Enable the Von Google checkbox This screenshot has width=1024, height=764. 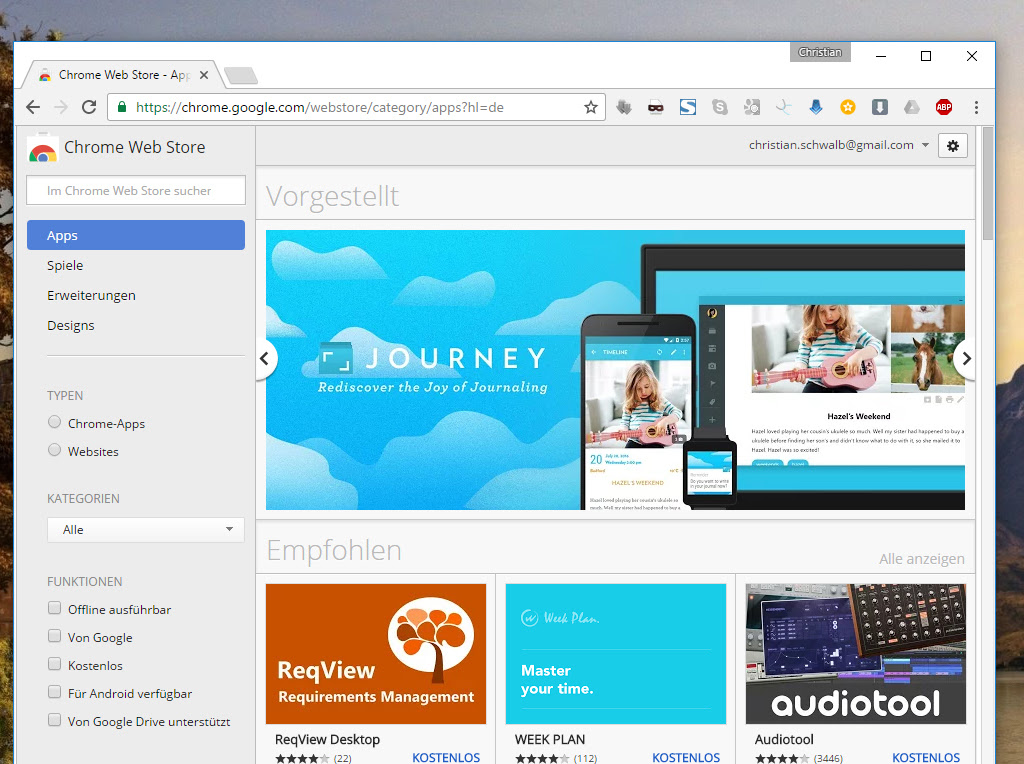click(54, 636)
